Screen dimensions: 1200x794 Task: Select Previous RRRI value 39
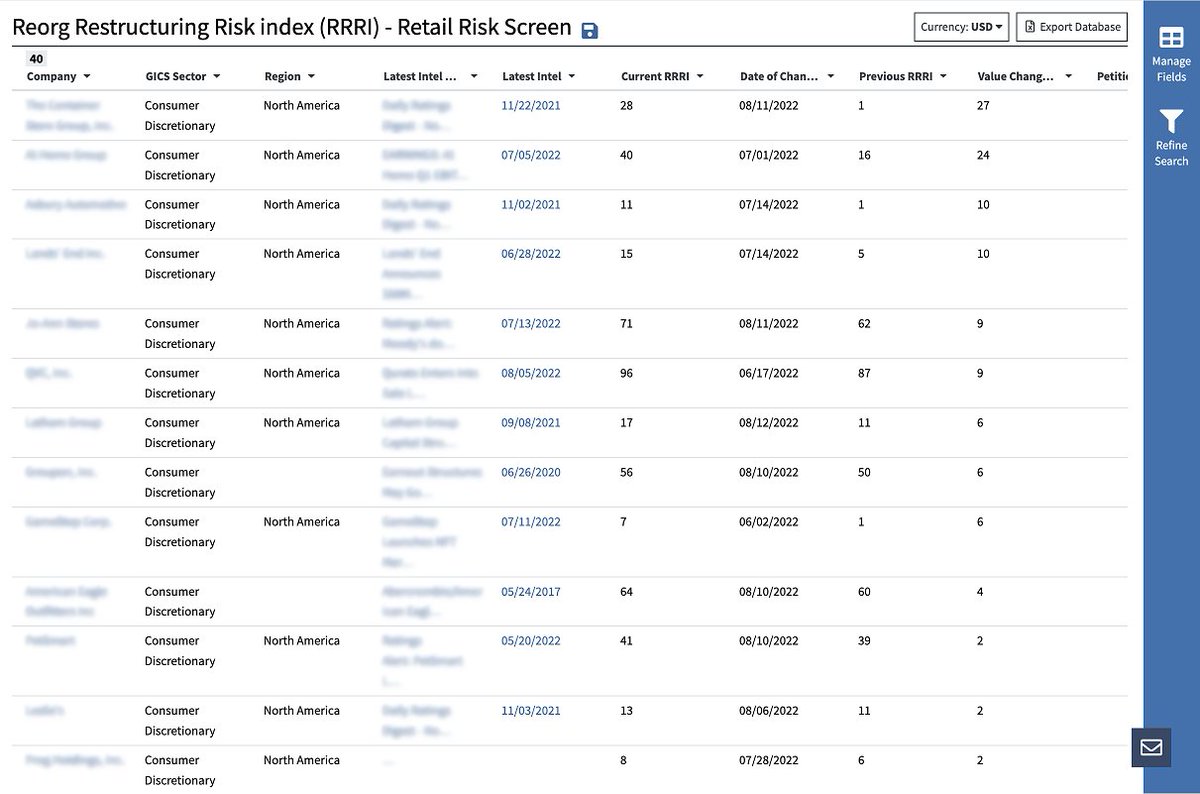coord(865,640)
